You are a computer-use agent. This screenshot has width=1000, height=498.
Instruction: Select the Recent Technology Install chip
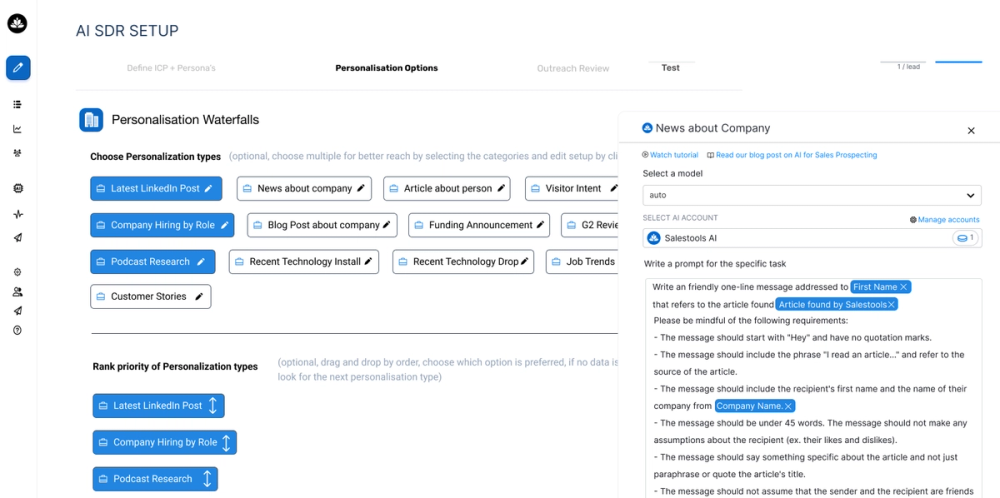coord(304,261)
